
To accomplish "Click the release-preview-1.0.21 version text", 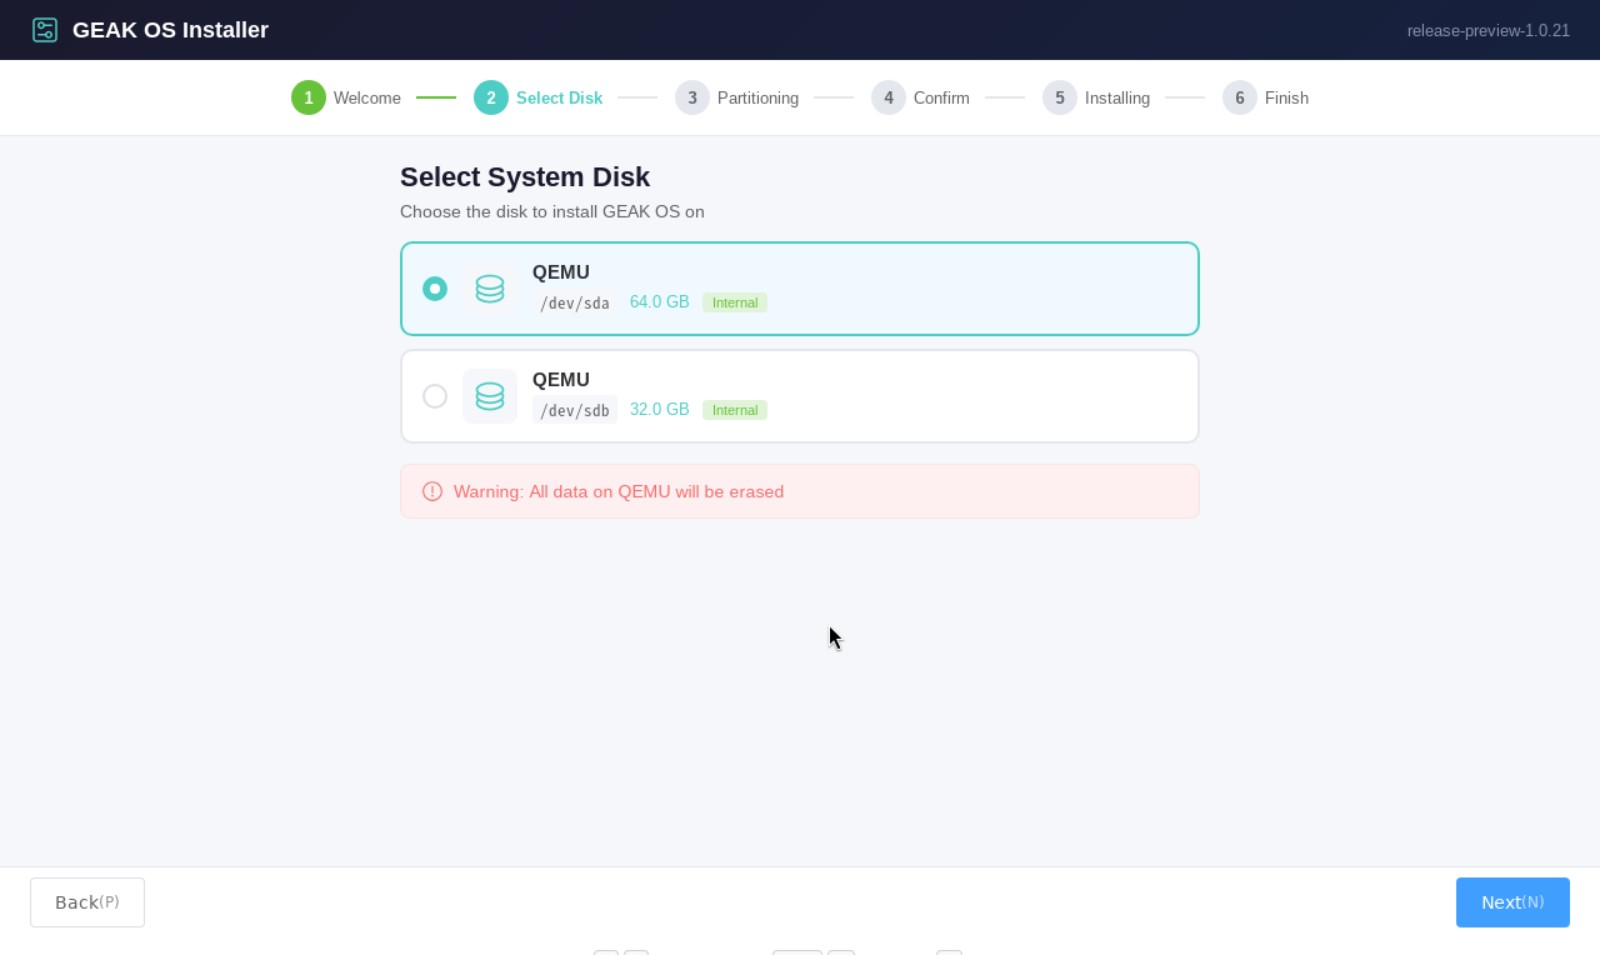I will coord(1488,30).
